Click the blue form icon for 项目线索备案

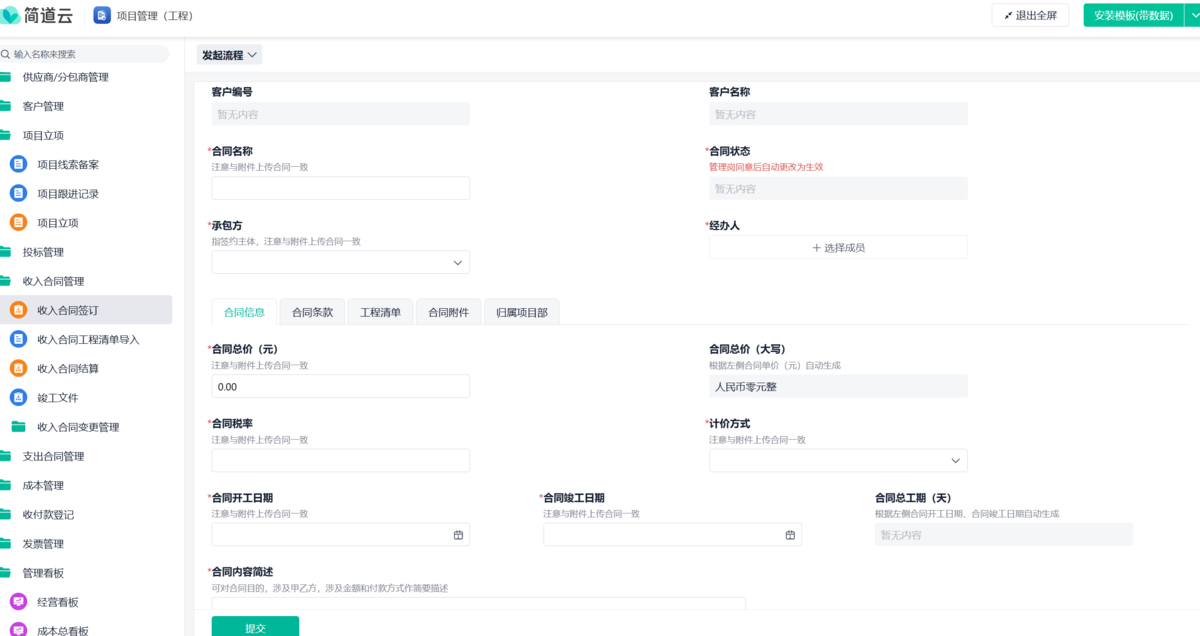(18, 164)
